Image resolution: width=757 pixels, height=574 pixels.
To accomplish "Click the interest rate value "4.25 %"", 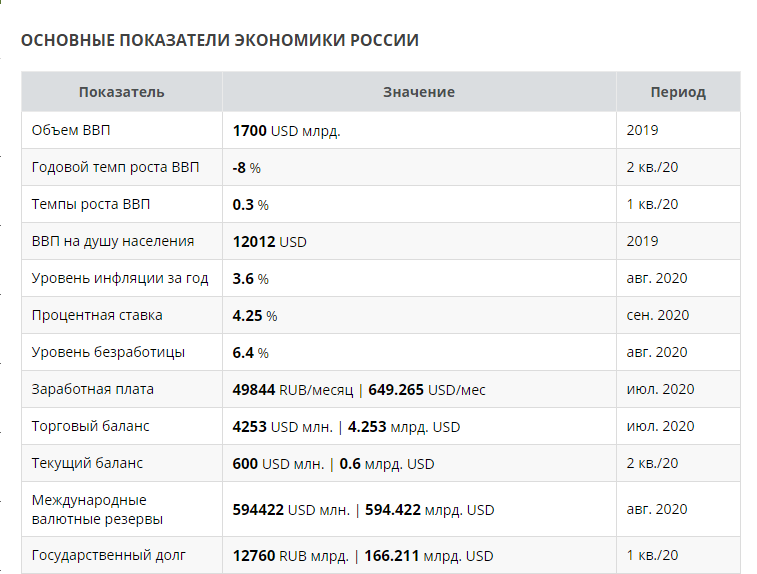I will [x=254, y=316].
